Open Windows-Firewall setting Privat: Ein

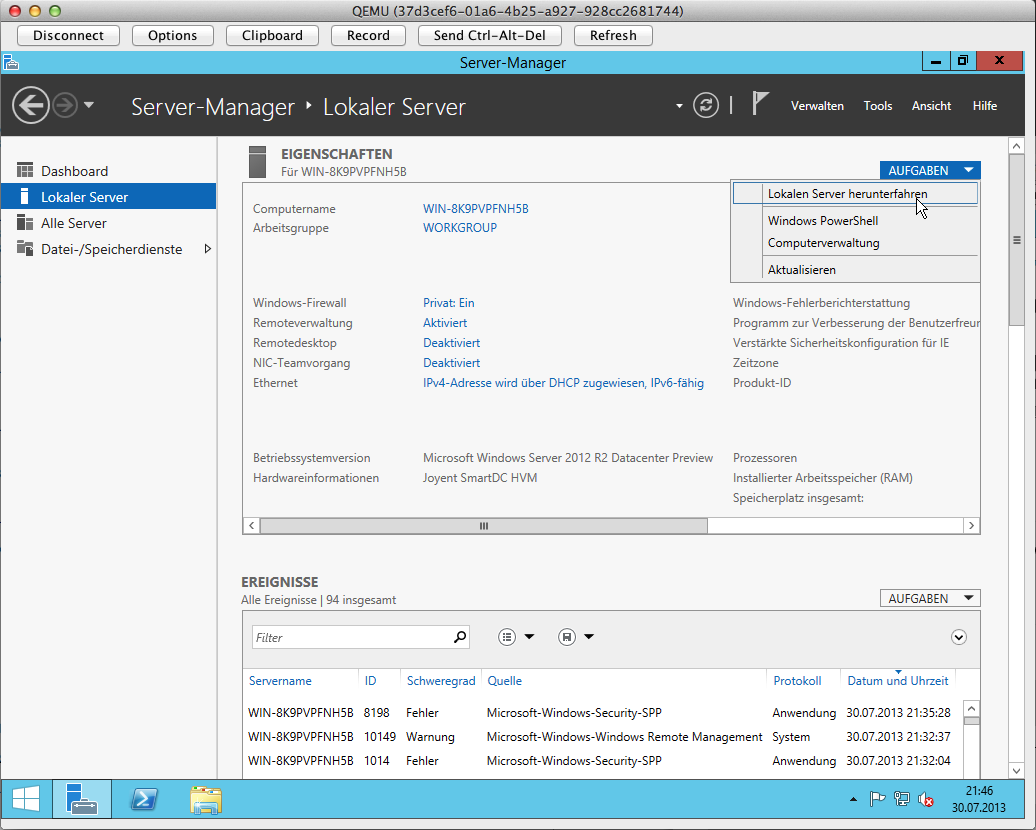tap(449, 303)
